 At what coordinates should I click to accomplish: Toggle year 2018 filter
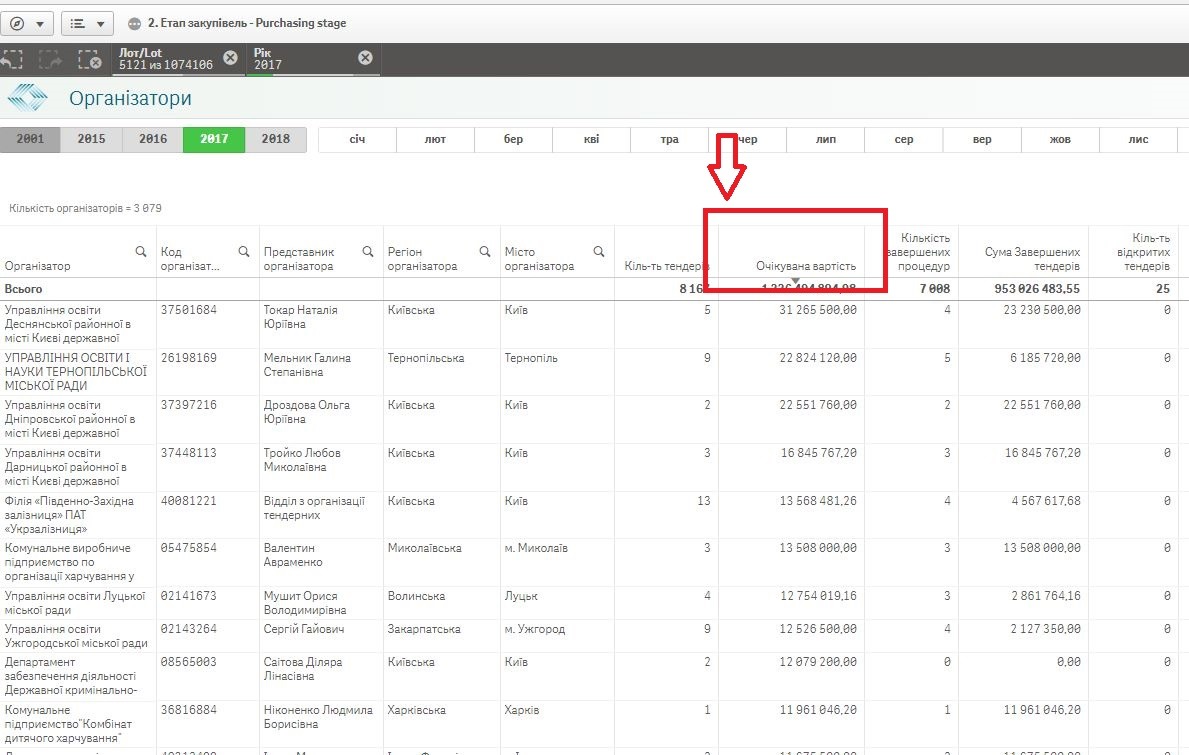[x=275, y=139]
